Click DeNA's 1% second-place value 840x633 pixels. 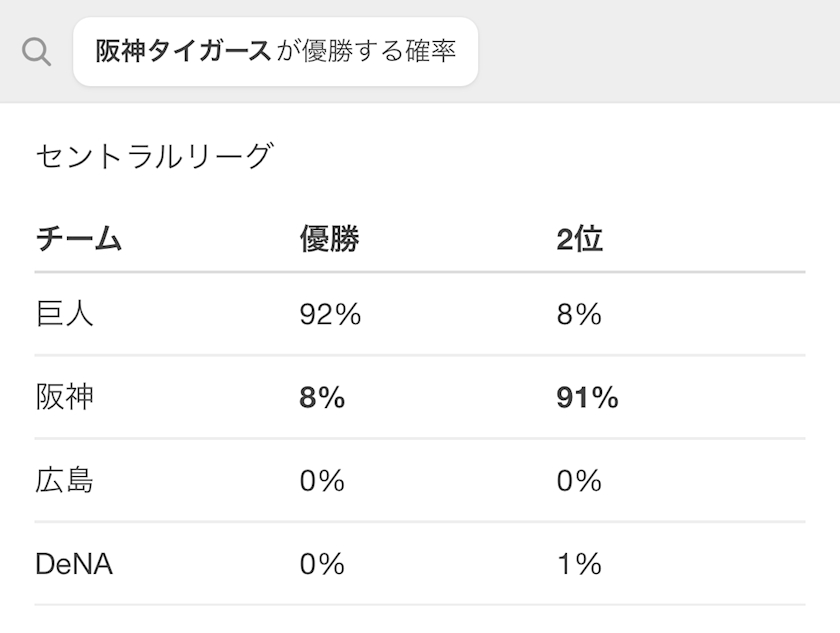coord(579,564)
